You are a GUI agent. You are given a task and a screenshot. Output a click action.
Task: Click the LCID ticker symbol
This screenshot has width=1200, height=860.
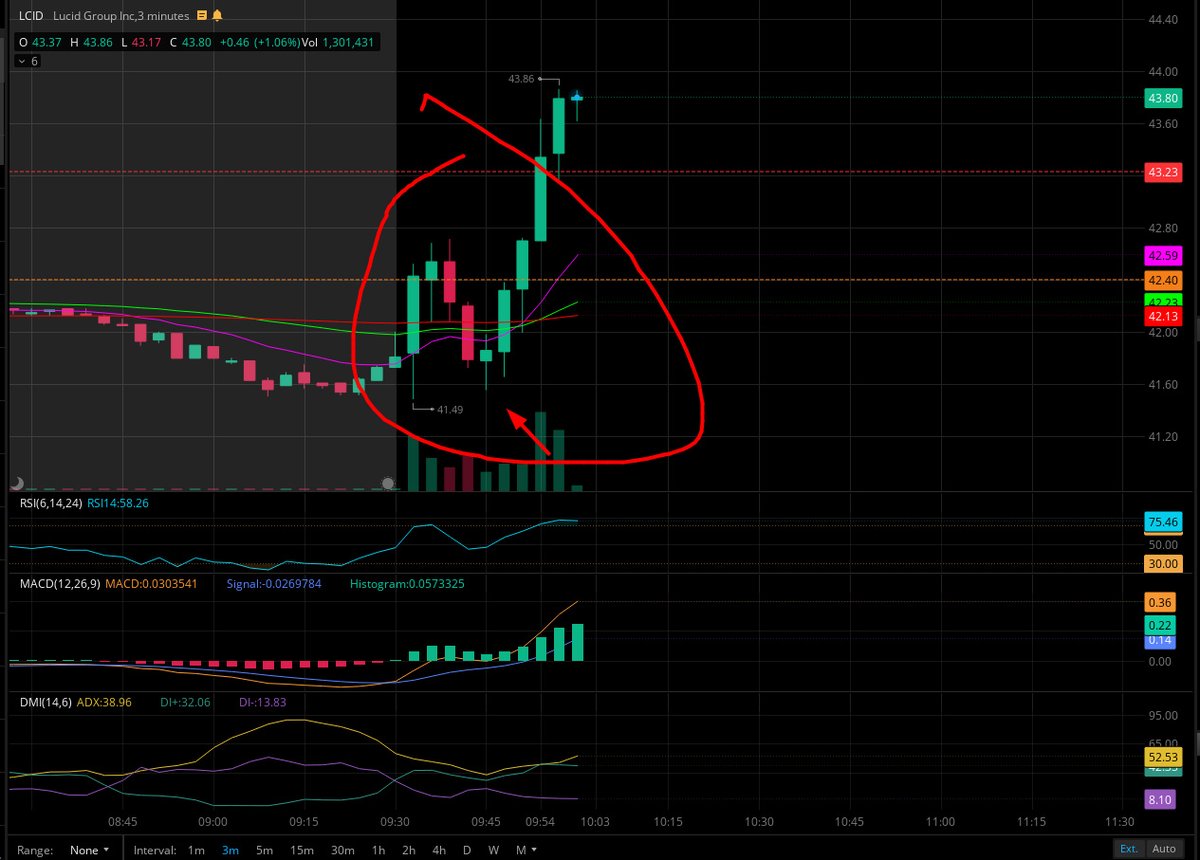coord(32,16)
